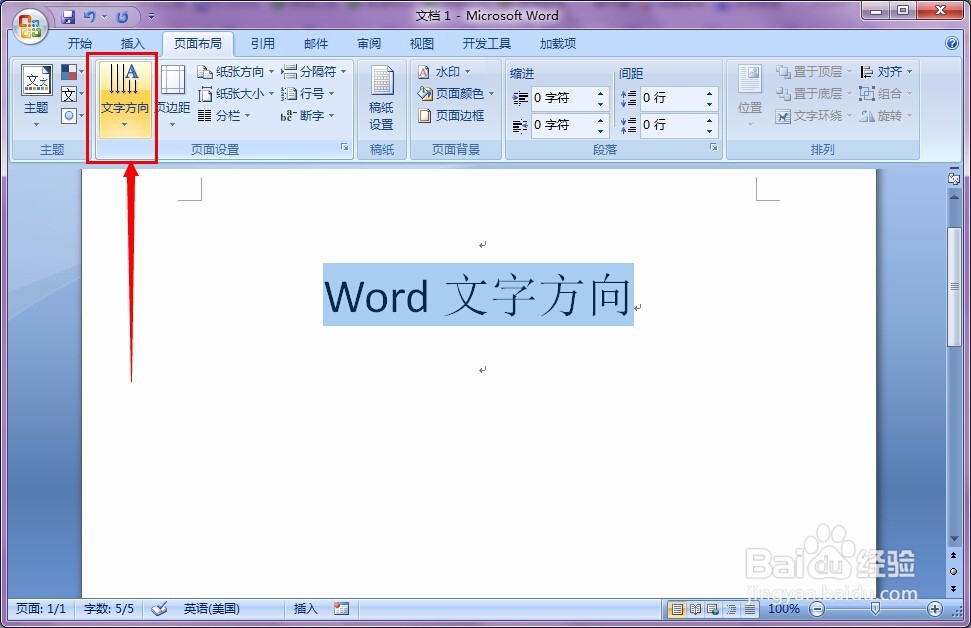The image size is (971, 628).
Task: Open the 水印 watermark dropdown
Action: pos(444,72)
